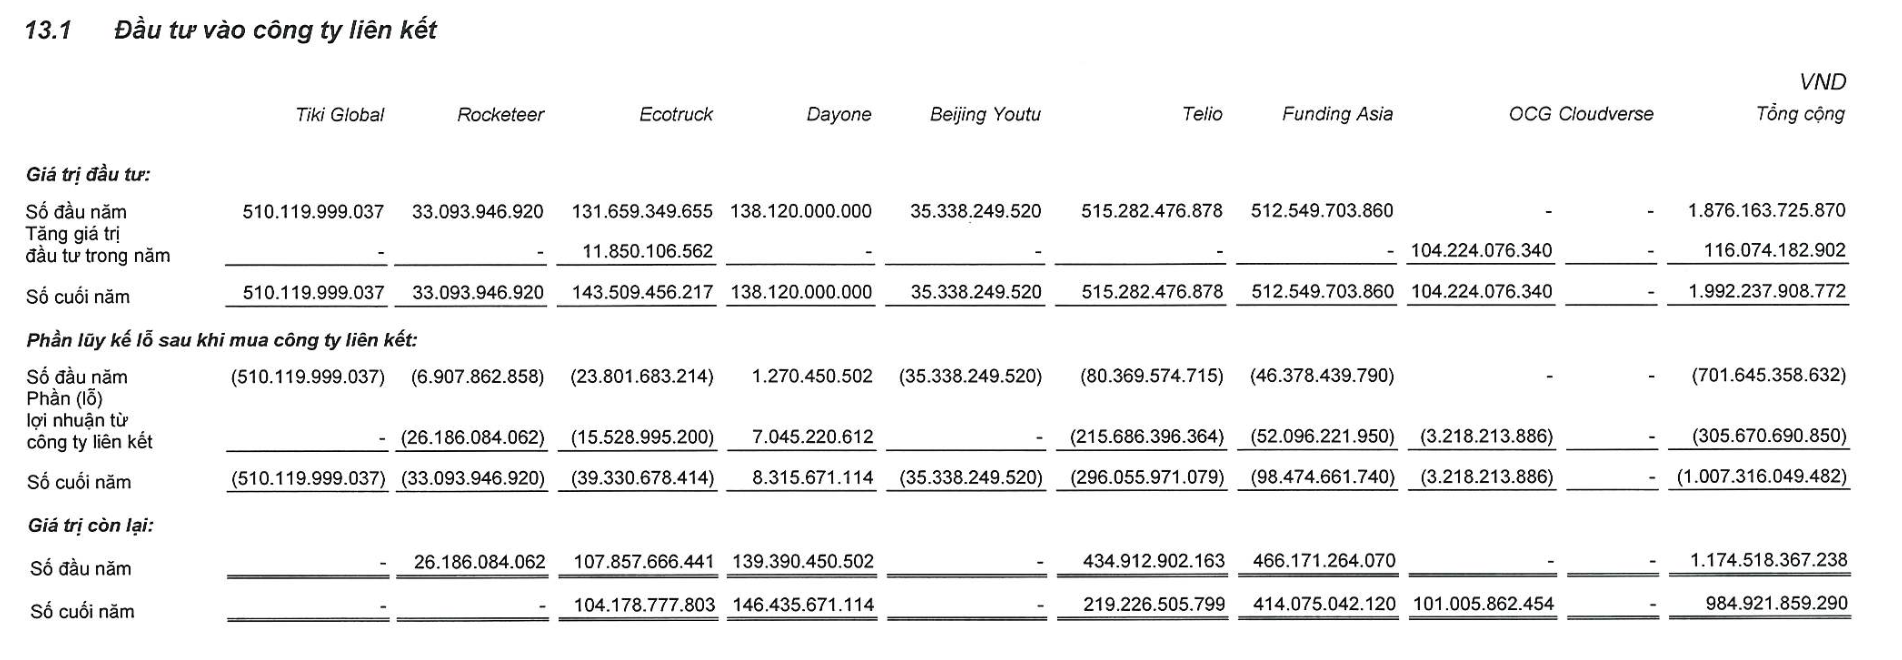This screenshot has height=660, width=1902.
Task: Click the OCG Cloudverse column header
Action: pyautogui.click(x=1580, y=115)
